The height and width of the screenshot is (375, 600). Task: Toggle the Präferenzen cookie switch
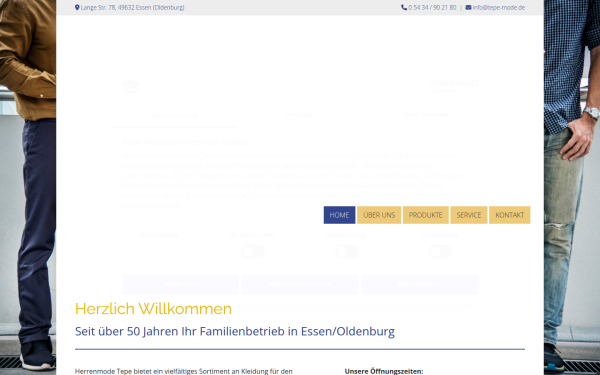(x=253, y=251)
